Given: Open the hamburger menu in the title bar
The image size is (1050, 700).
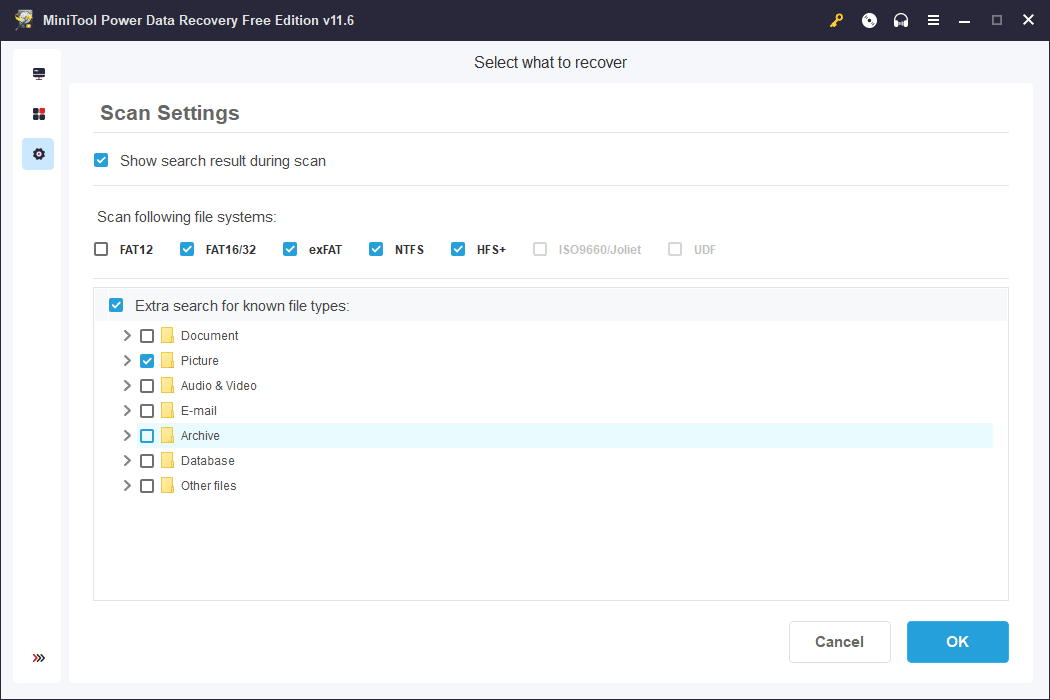Looking at the screenshot, I should [x=933, y=21].
